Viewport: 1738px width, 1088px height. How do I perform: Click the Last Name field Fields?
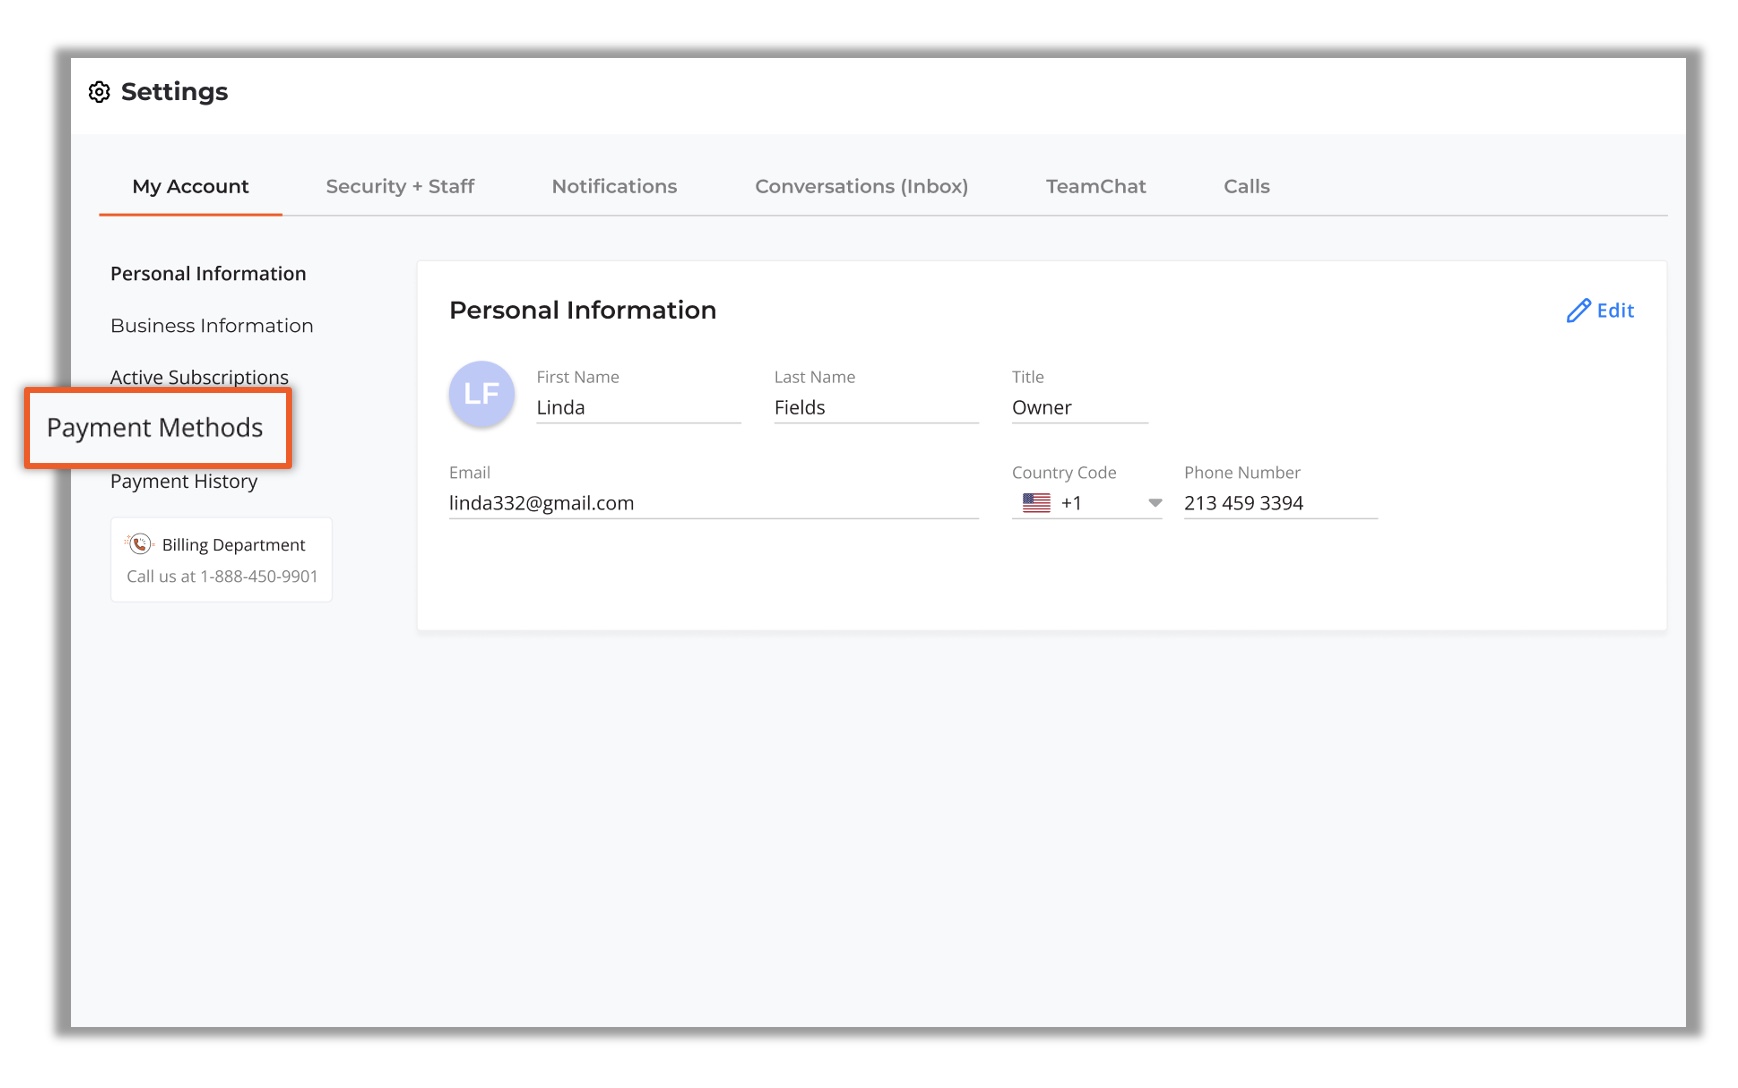tap(876, 408)
